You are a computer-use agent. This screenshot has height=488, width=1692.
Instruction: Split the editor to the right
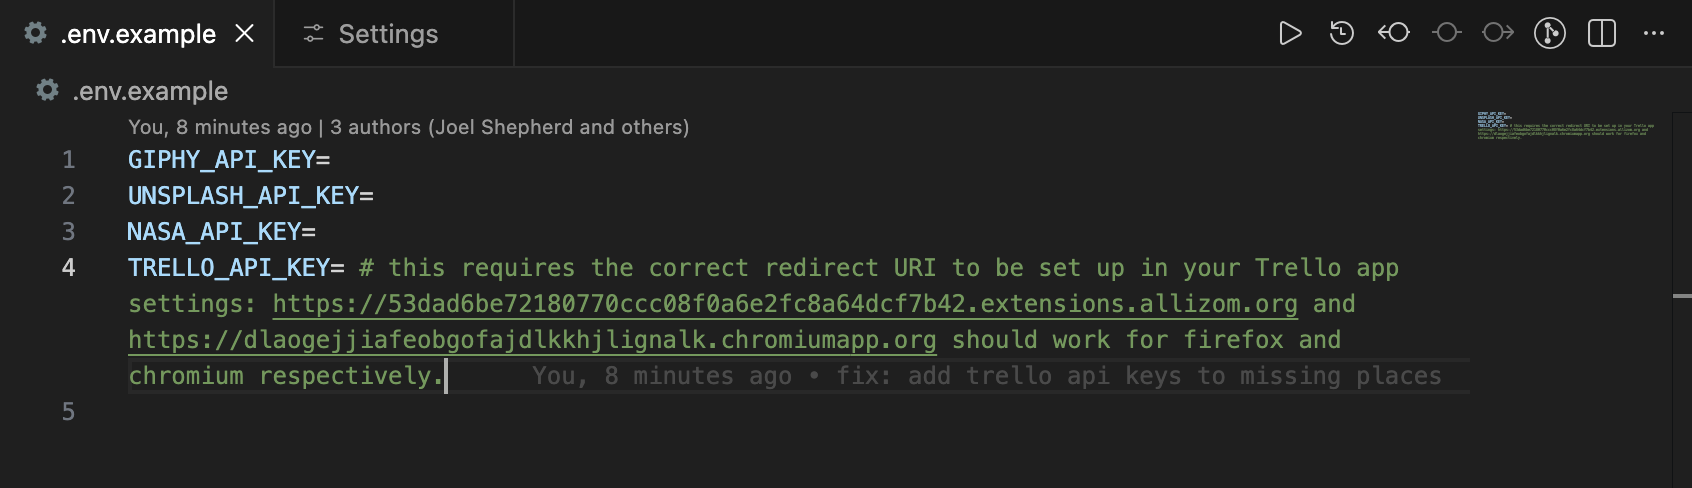tap(1602, 34)
